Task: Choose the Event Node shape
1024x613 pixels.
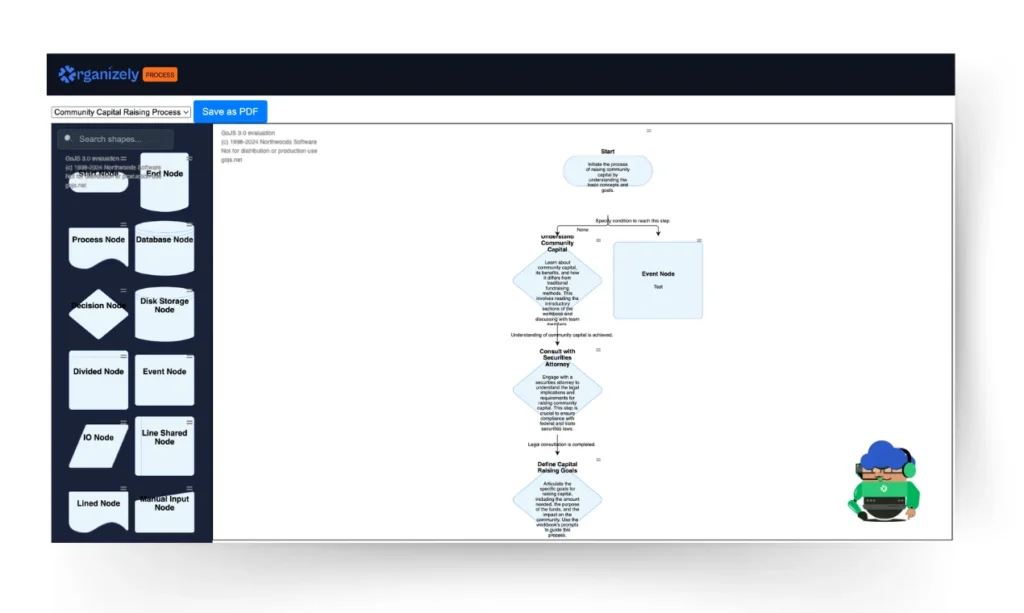Action: [x=164, y=378]
